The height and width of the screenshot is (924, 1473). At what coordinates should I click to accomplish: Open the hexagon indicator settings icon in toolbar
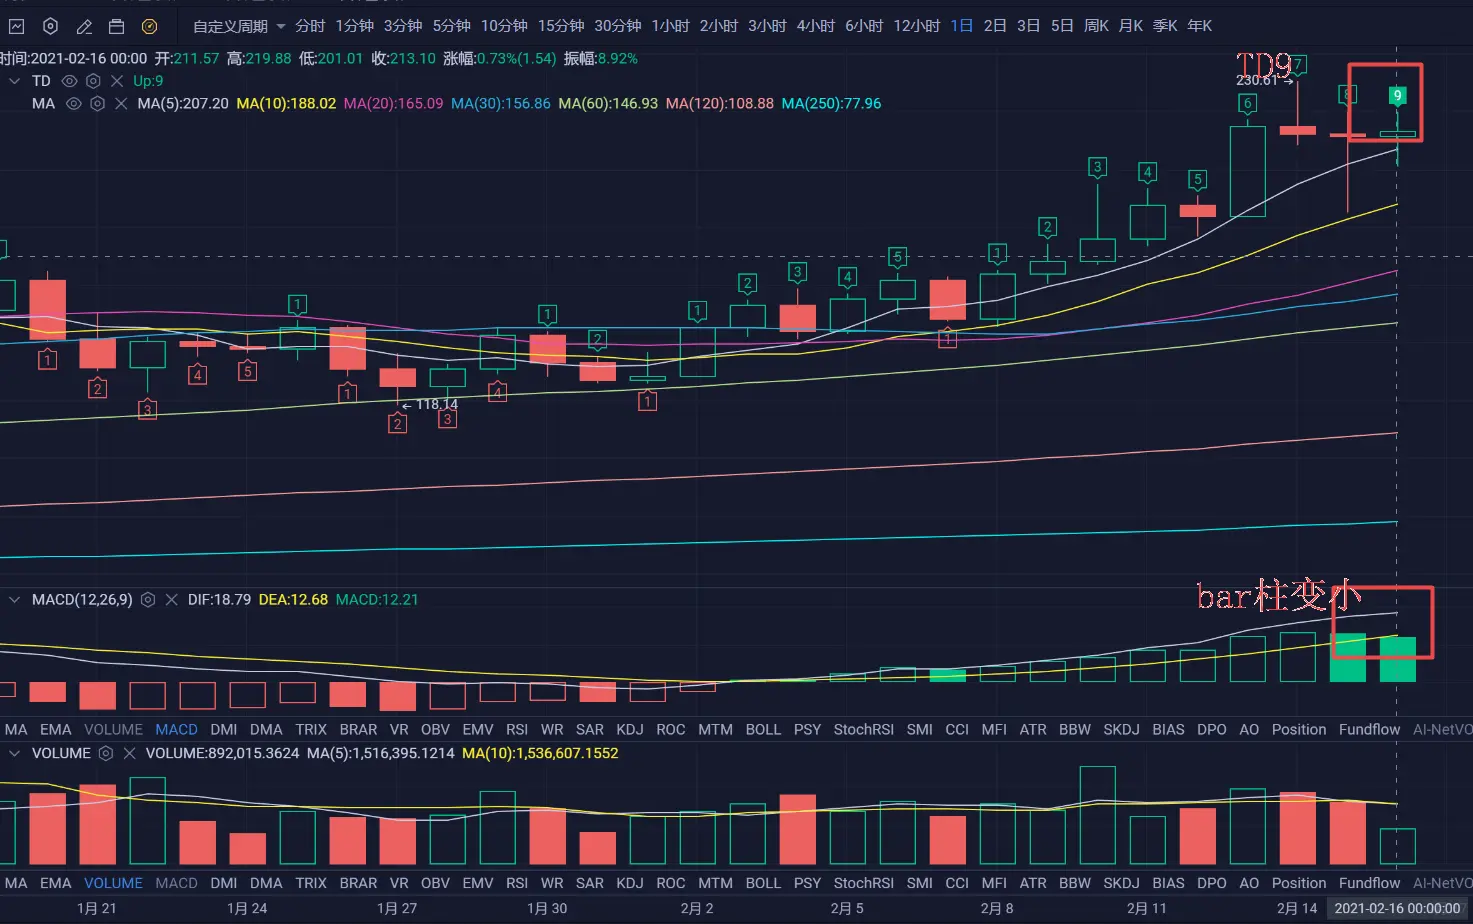pos(50,26)
